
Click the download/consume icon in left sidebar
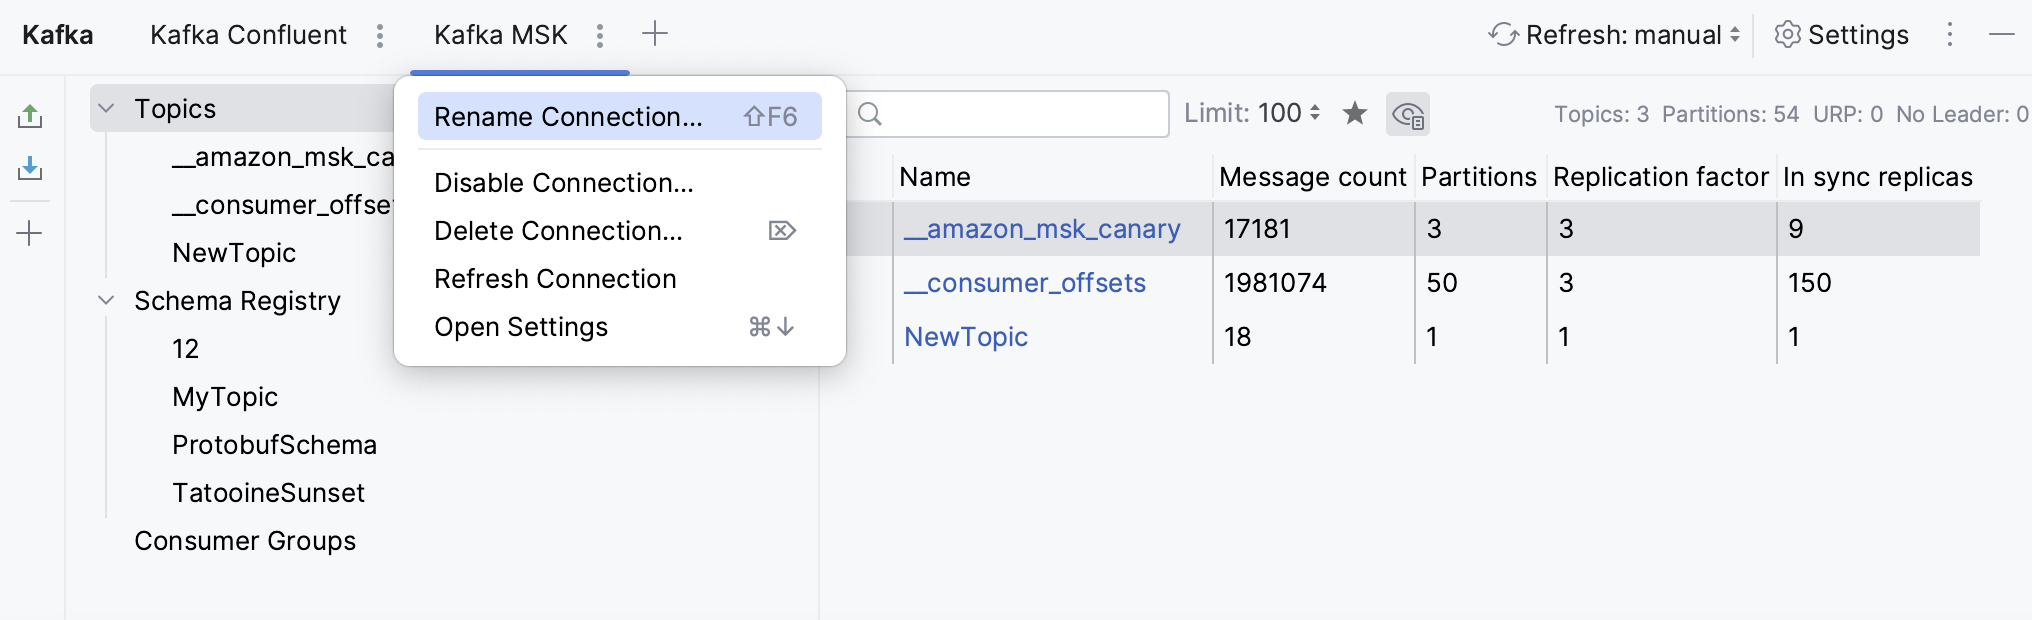[30, 169]
